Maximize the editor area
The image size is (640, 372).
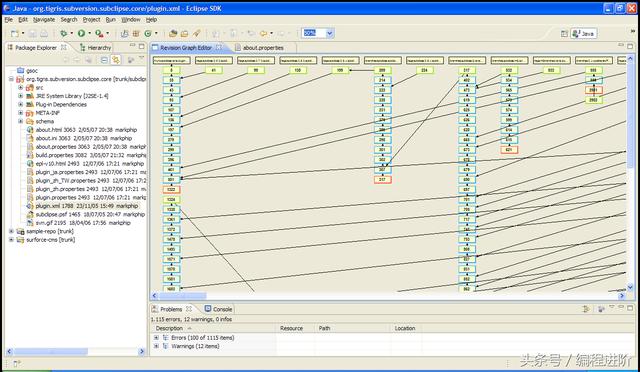pos(630,46)
